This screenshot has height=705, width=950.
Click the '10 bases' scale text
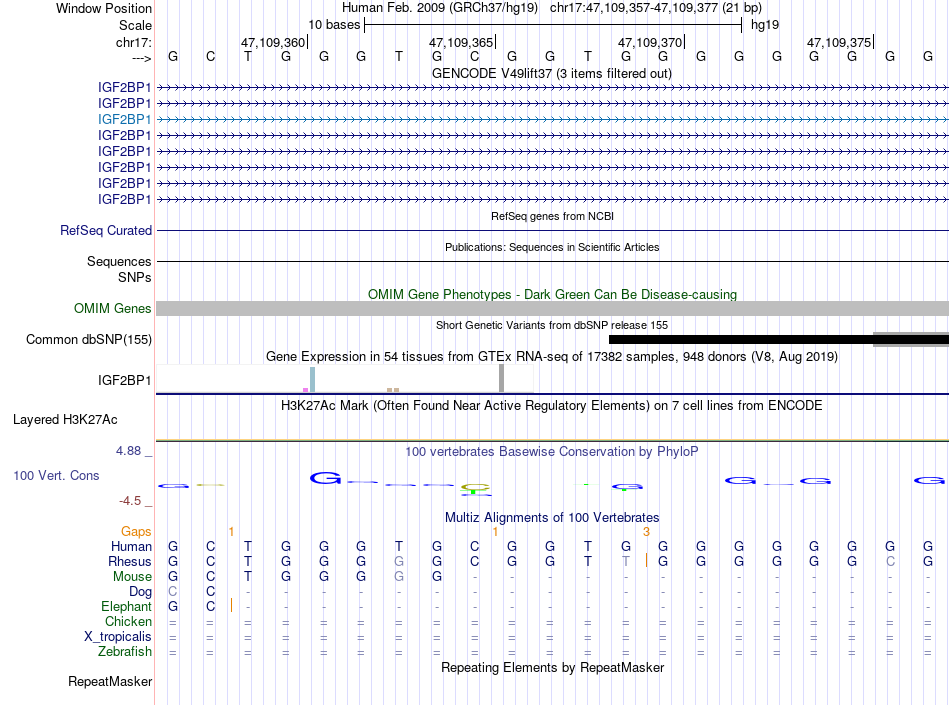click(x=334, y=25)
